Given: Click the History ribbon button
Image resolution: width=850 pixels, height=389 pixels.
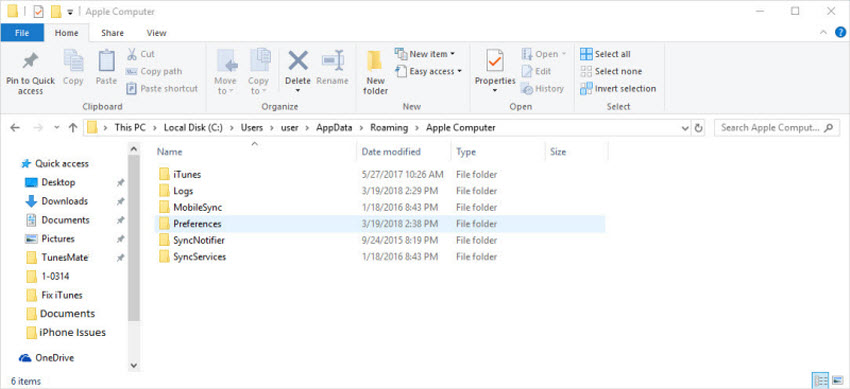Looking at the screenshot, I should (542, 88).
